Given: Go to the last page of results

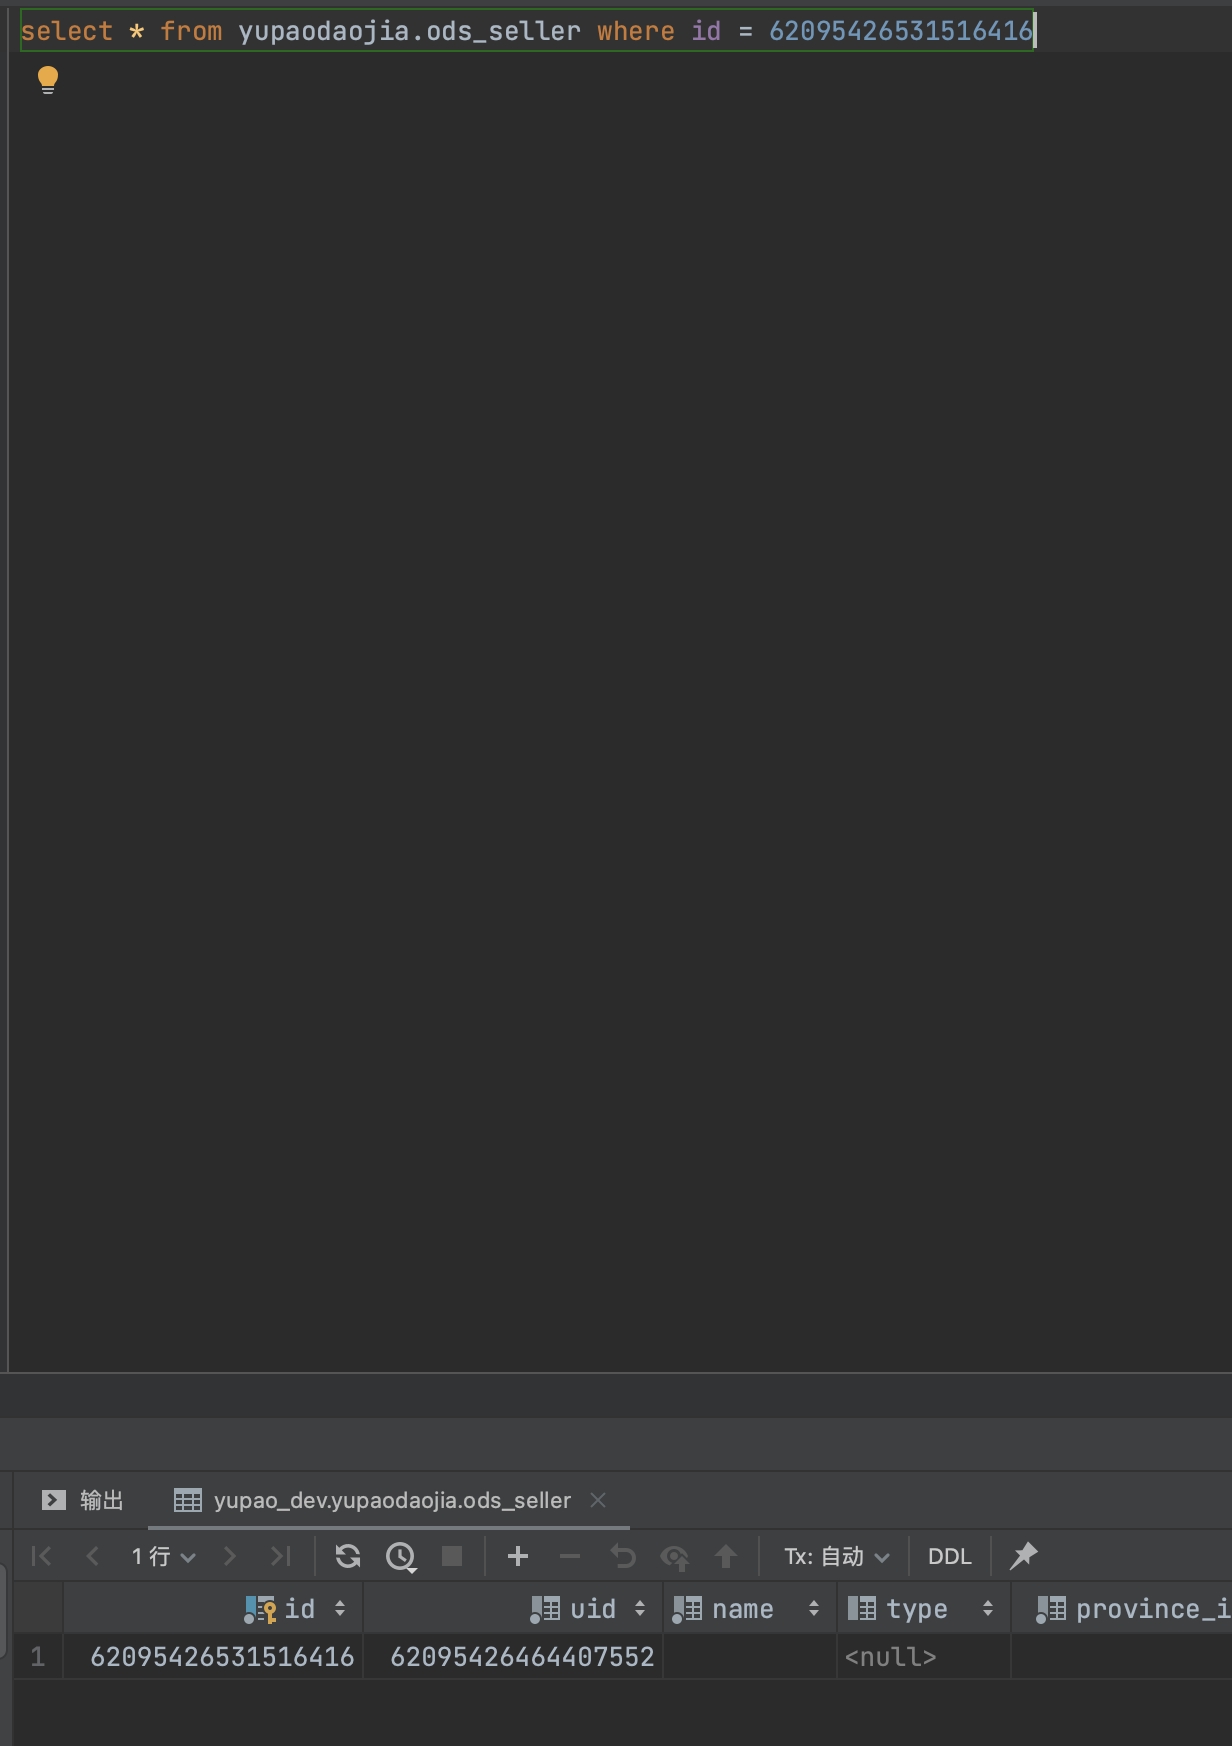Looking at the screenshot, I should click(x=281, y=1556).
